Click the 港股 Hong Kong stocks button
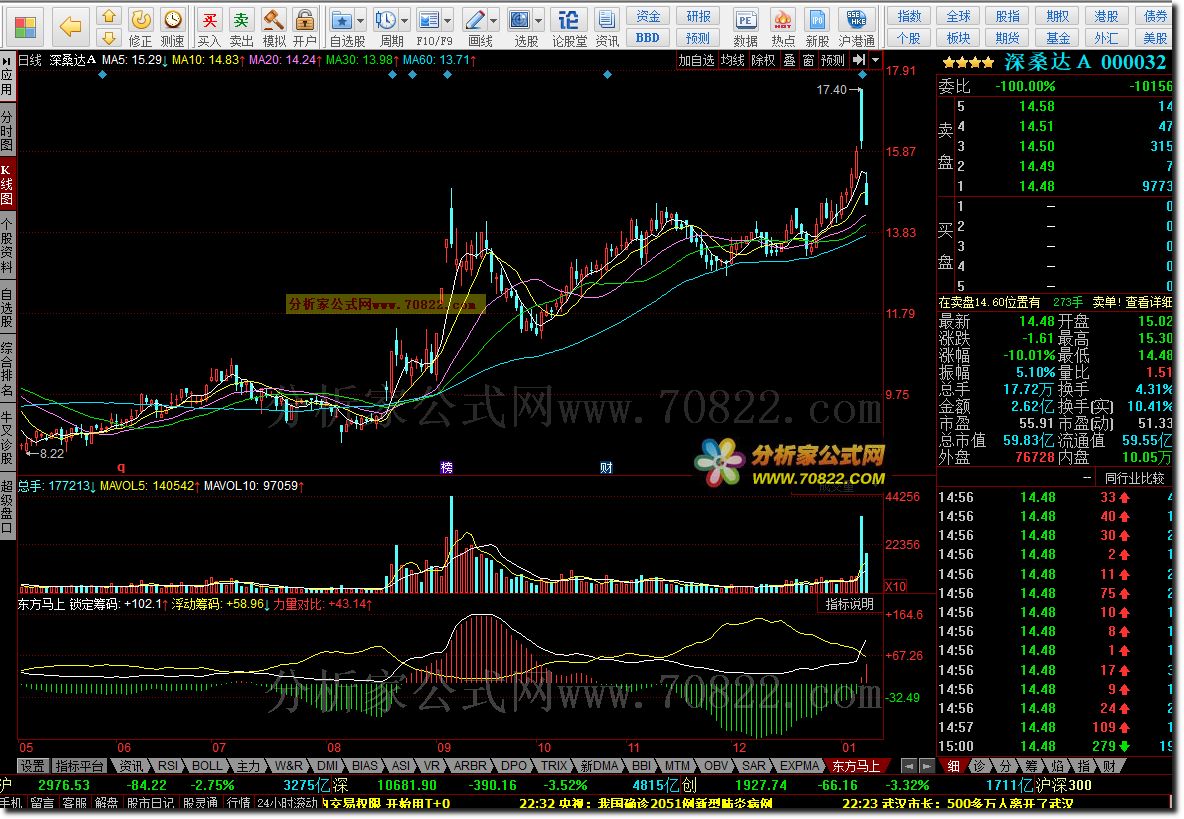 [1106, 16]
